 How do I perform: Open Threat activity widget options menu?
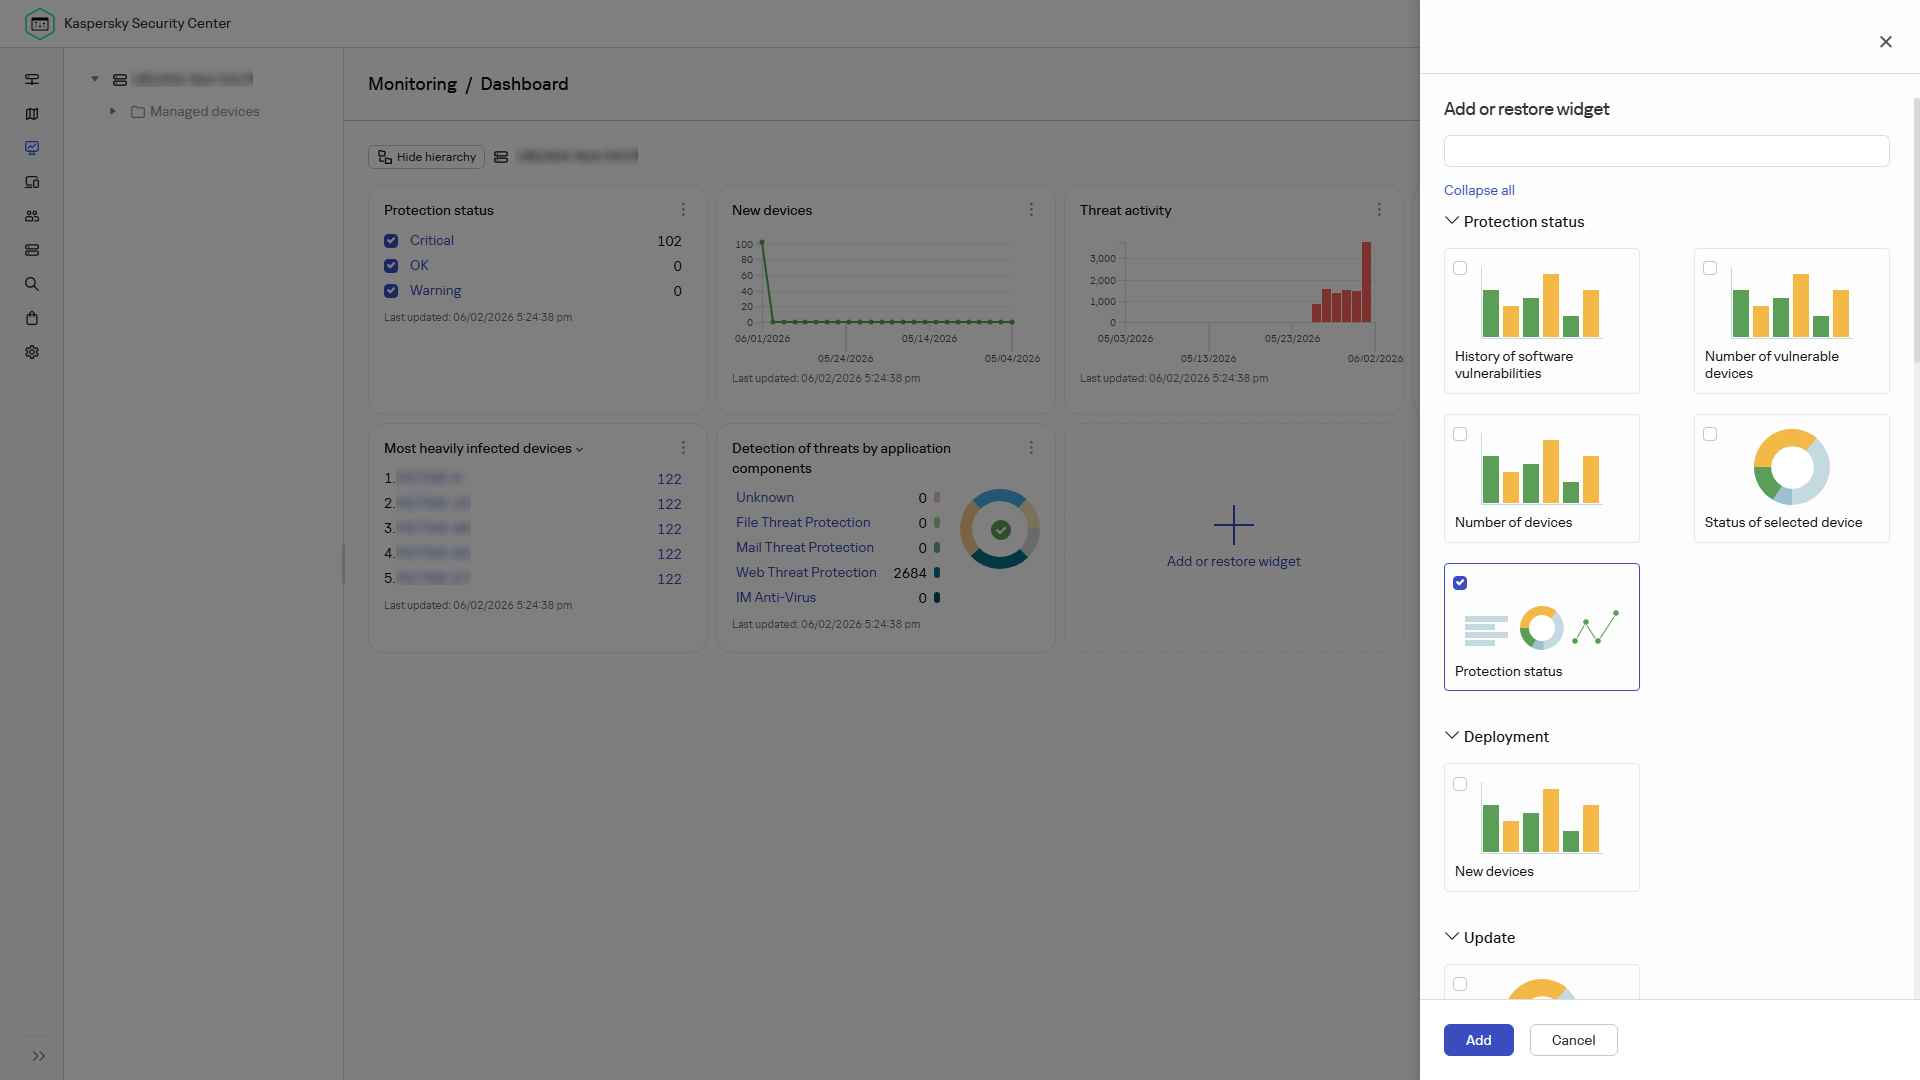pyautogui.click(x=1379, y=210)
